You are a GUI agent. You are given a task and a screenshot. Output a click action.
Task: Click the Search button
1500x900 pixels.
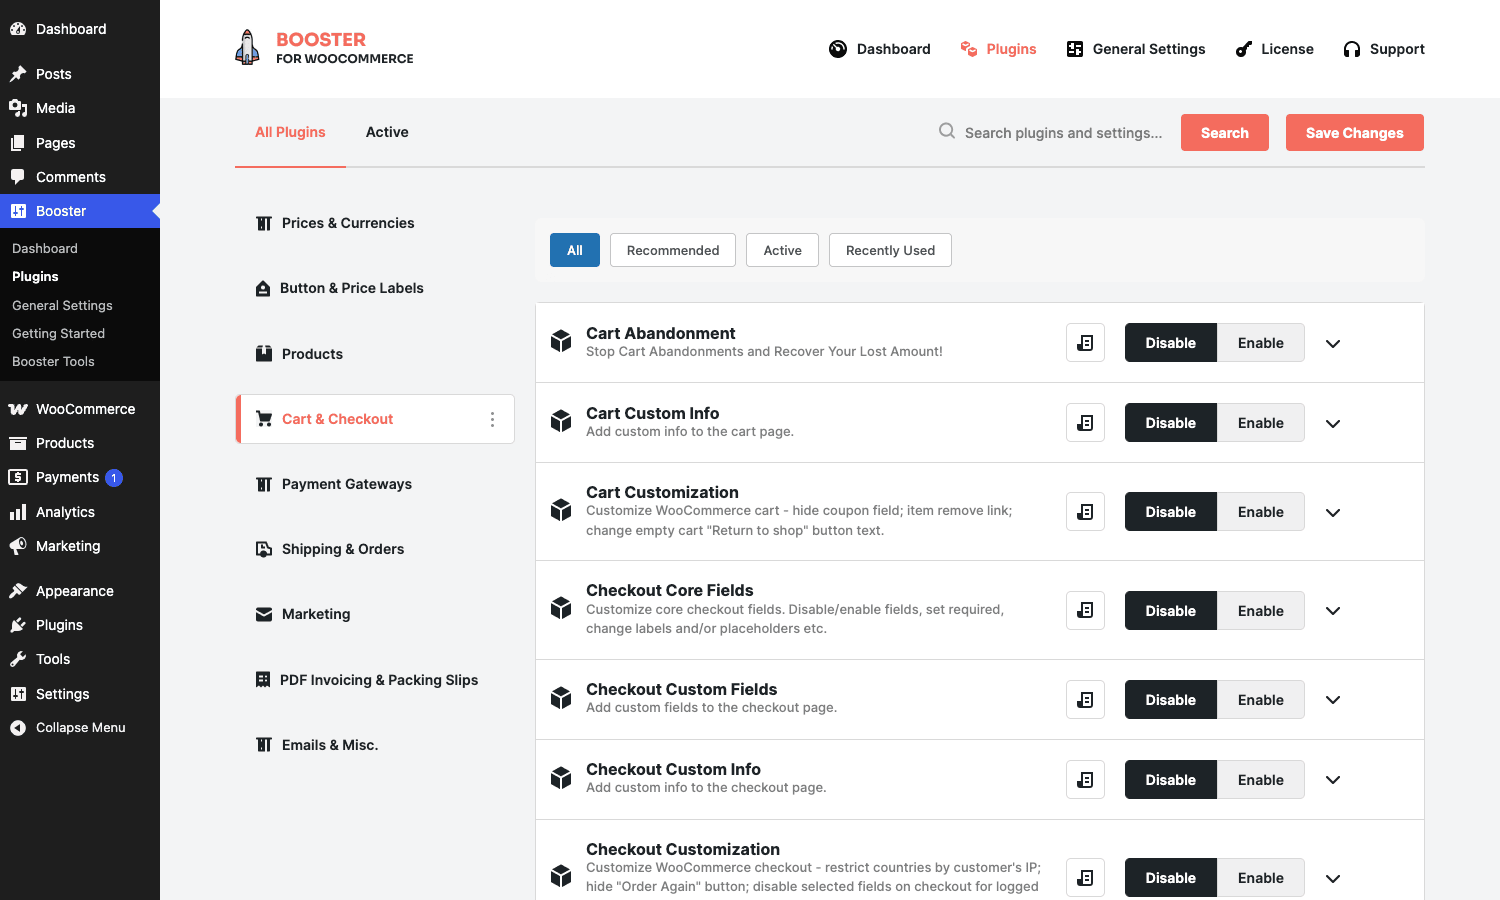click(x=1225, y=132)
